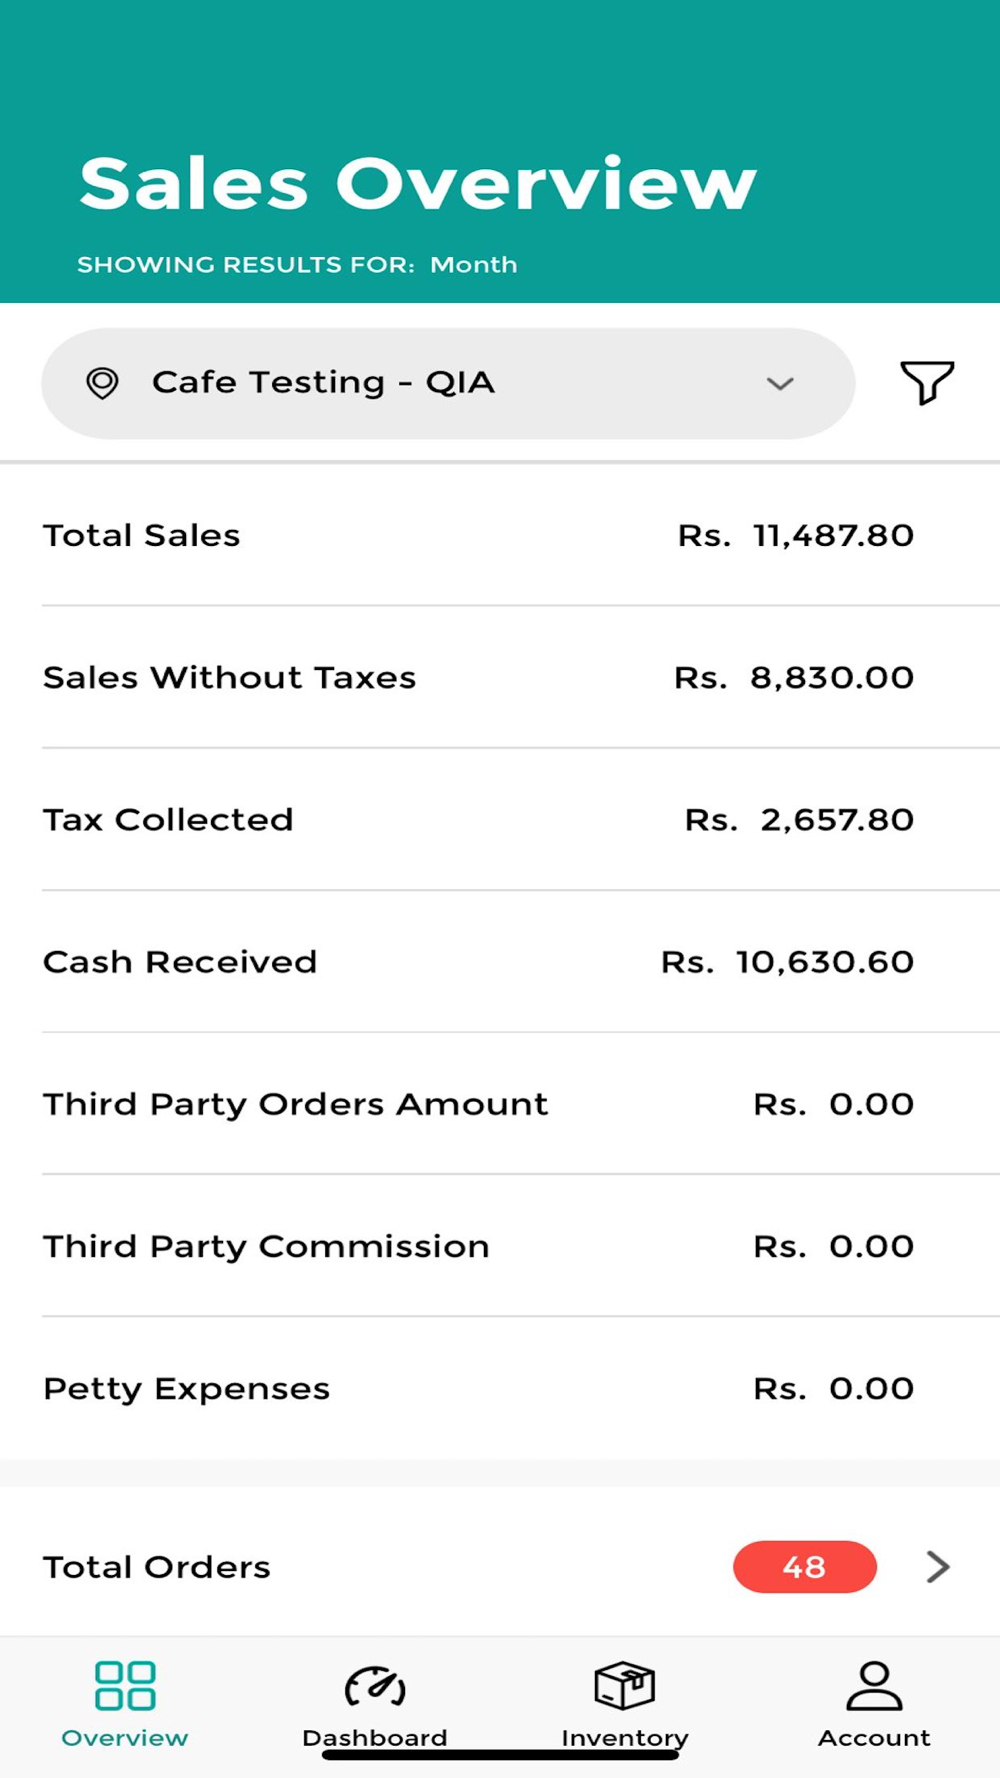The height and width of the screenshot is (1778, 1000).
Task: Select the Petty Expenses row
Action: click(x=500, y=1388)
